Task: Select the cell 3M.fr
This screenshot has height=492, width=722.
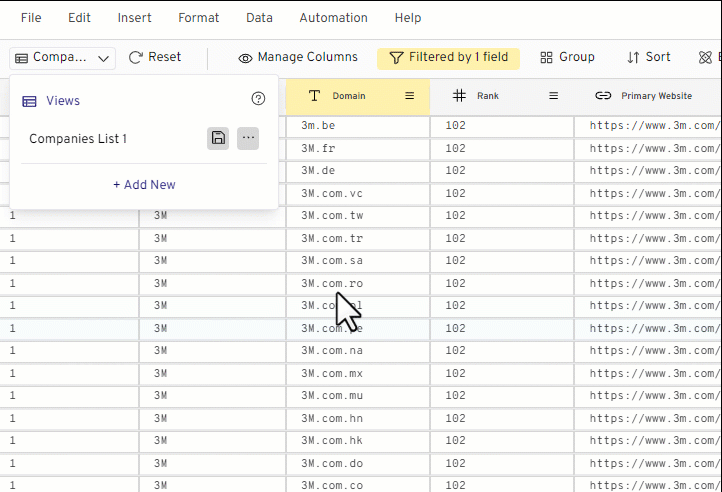Action: point(358,149)
